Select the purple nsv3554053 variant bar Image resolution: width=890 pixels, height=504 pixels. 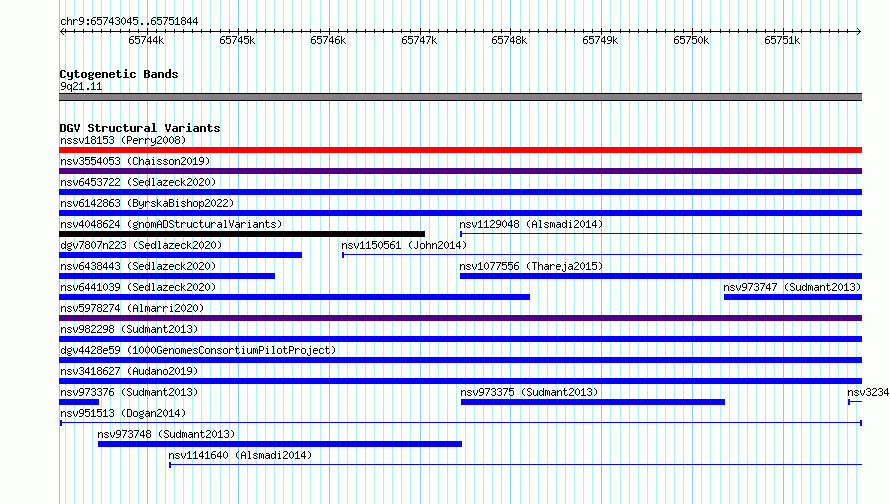pyautogui.click(x=460, y=171)
